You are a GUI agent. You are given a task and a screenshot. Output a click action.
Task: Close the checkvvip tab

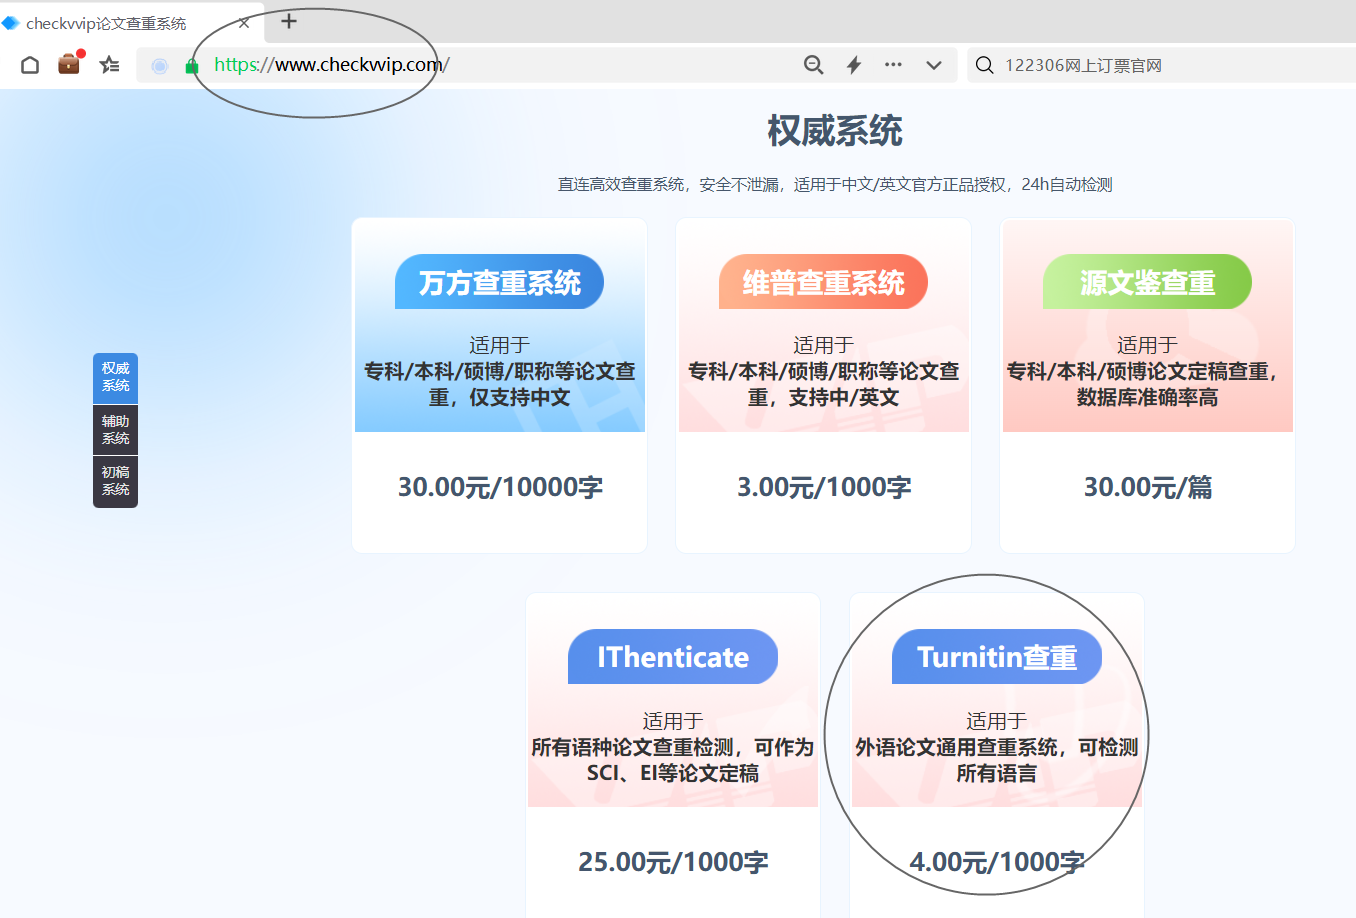tap(244, 23)
